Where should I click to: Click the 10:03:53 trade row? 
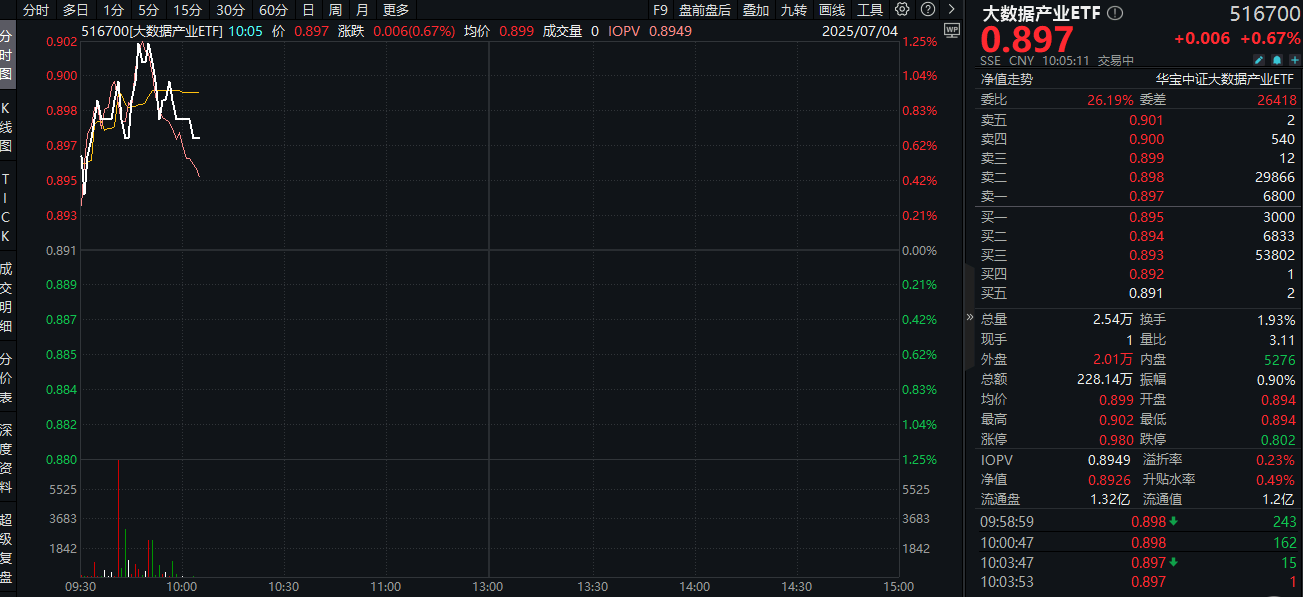tap(1138, 581)
